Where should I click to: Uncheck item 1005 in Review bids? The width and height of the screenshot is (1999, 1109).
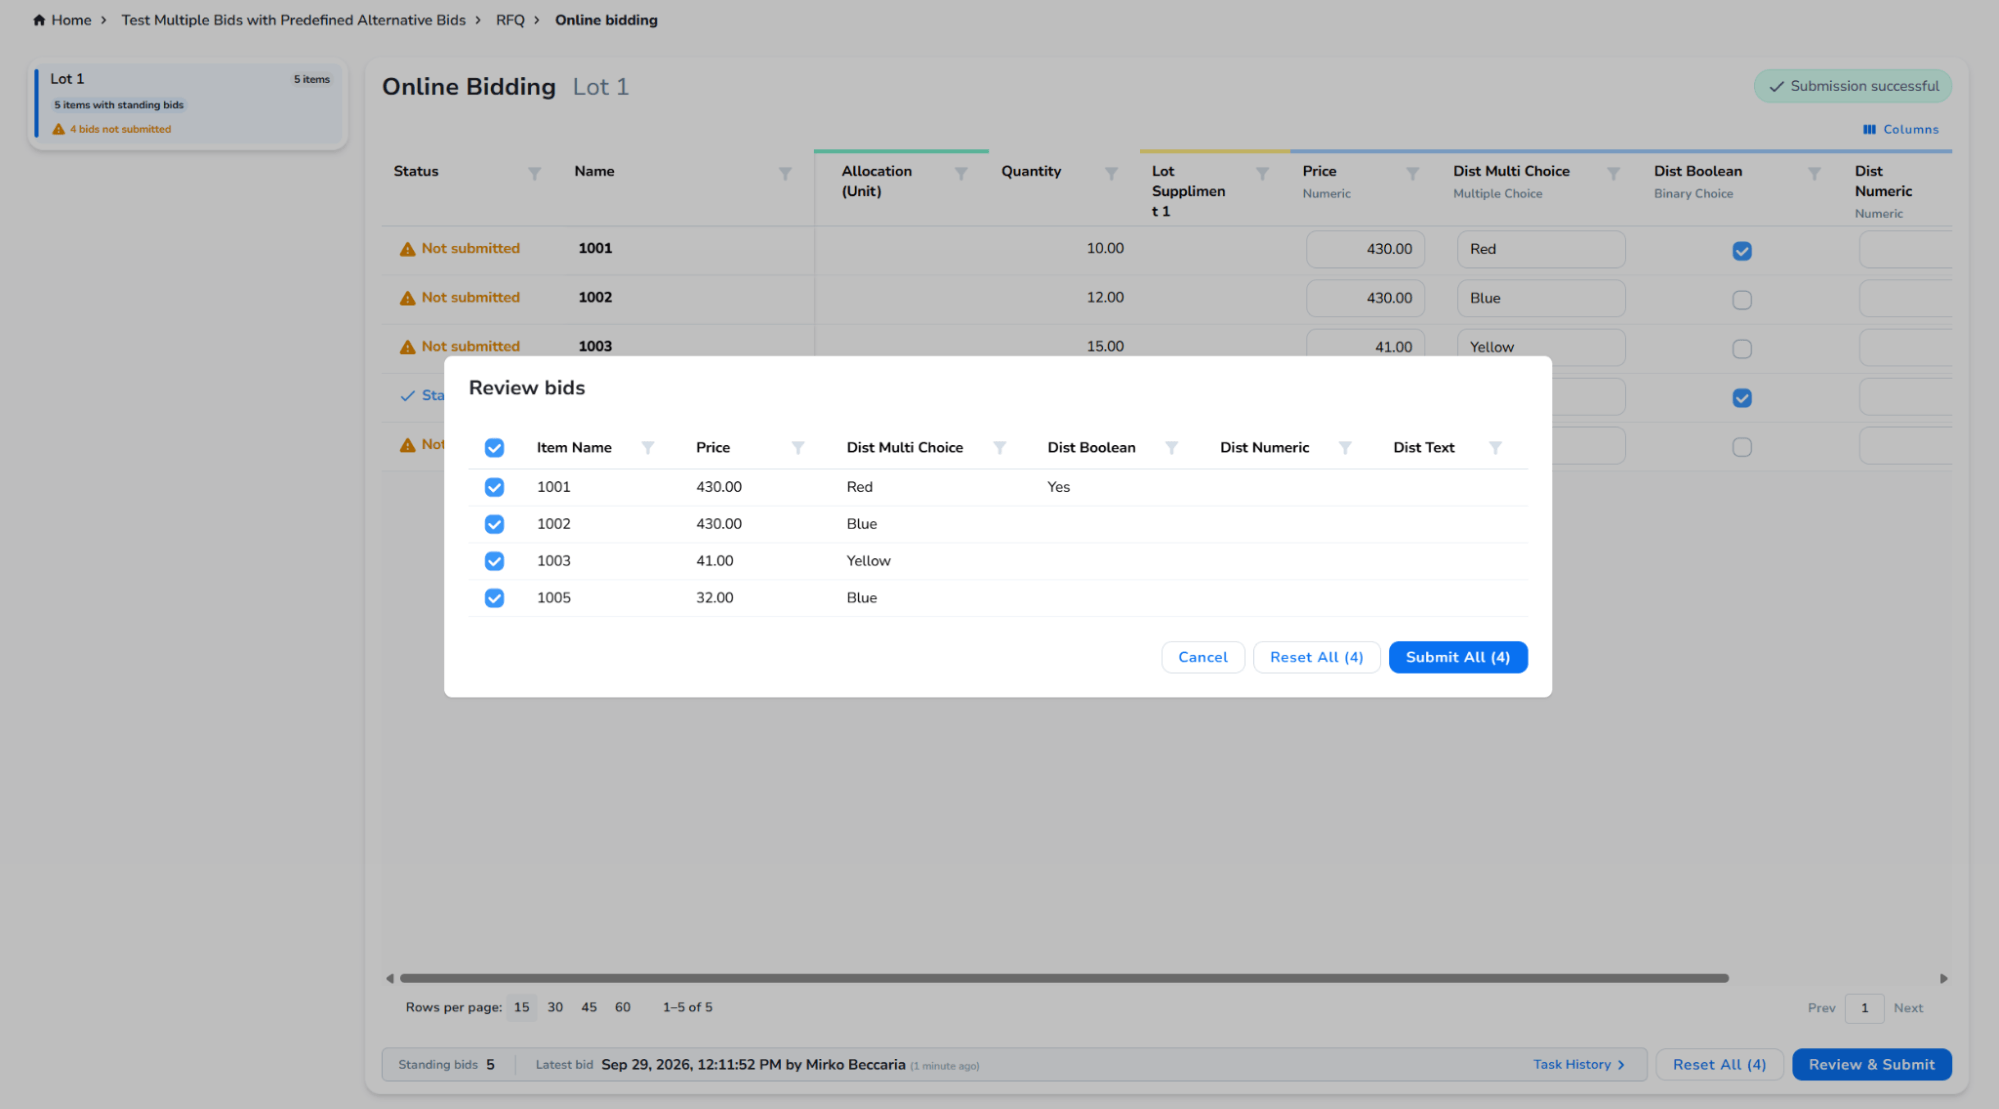[x=494, y=598]
